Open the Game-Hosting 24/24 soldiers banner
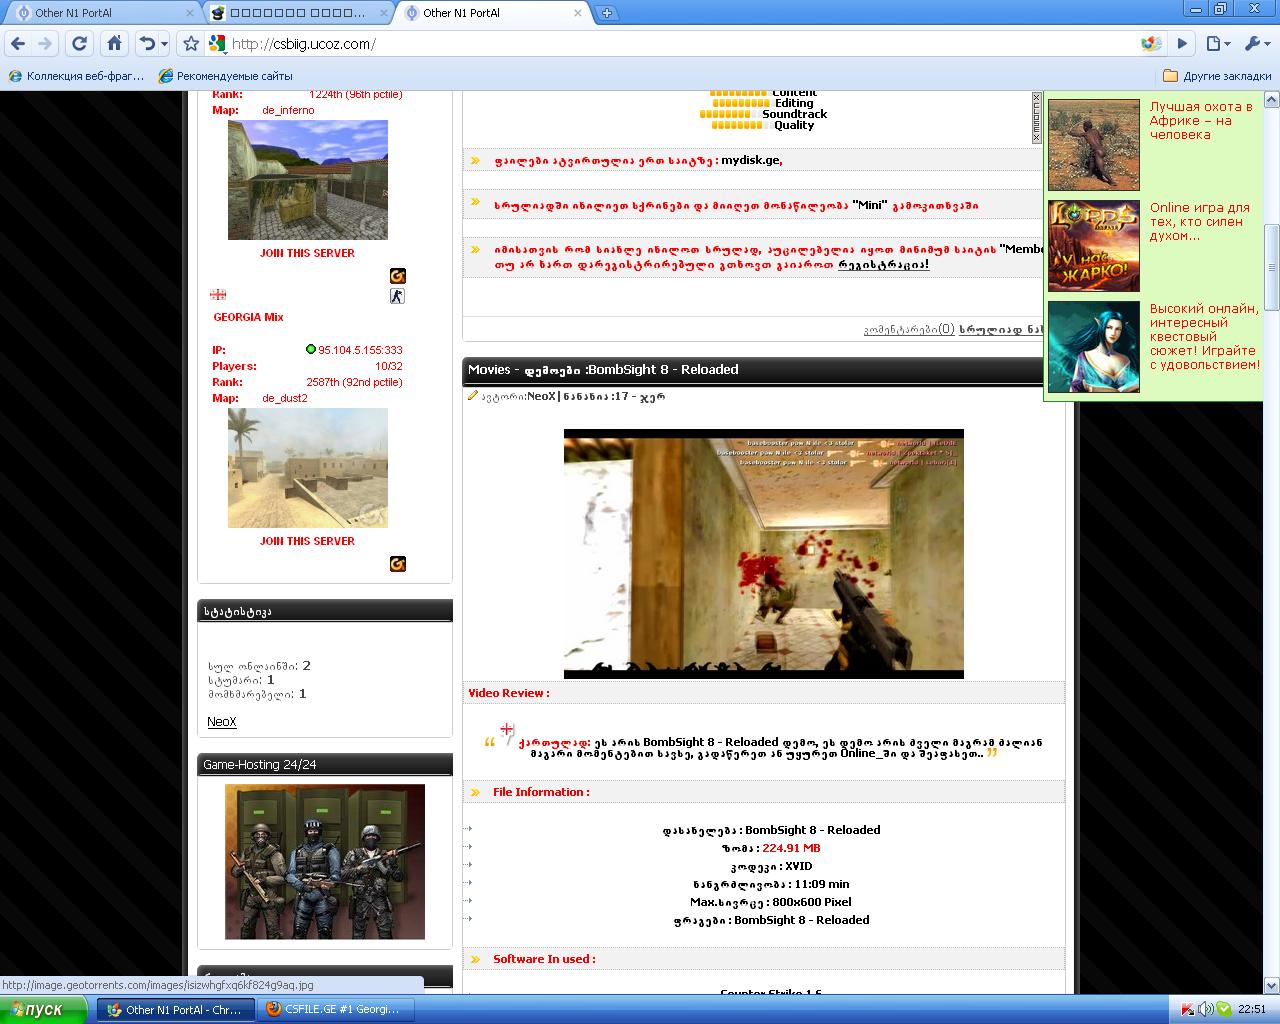 (325, 862)
